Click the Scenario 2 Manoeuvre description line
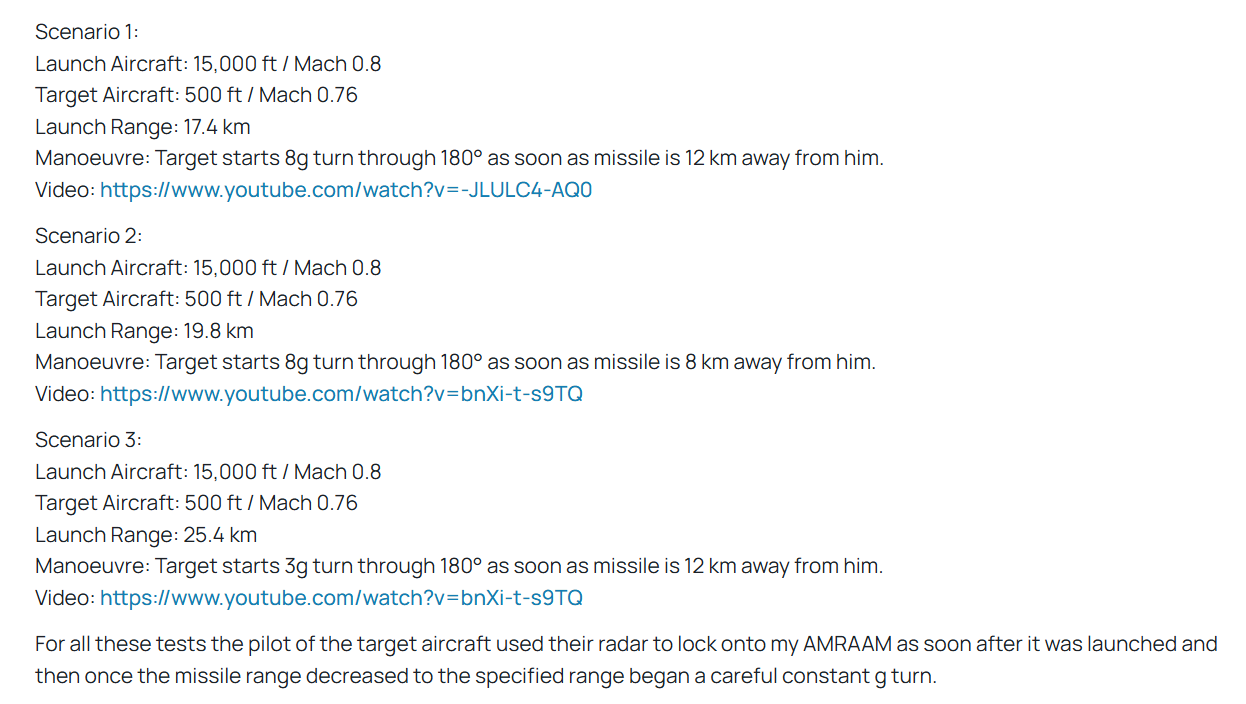The width and height of the screenshot is (1246, 704). click(x=455, y=362)
